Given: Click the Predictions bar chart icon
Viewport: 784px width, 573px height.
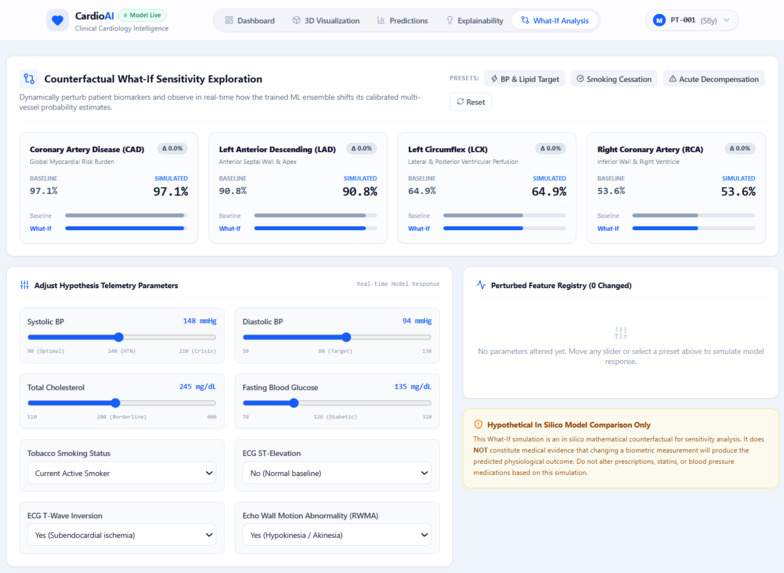Looking at the screenshot, I should click(x=381, y=20).
